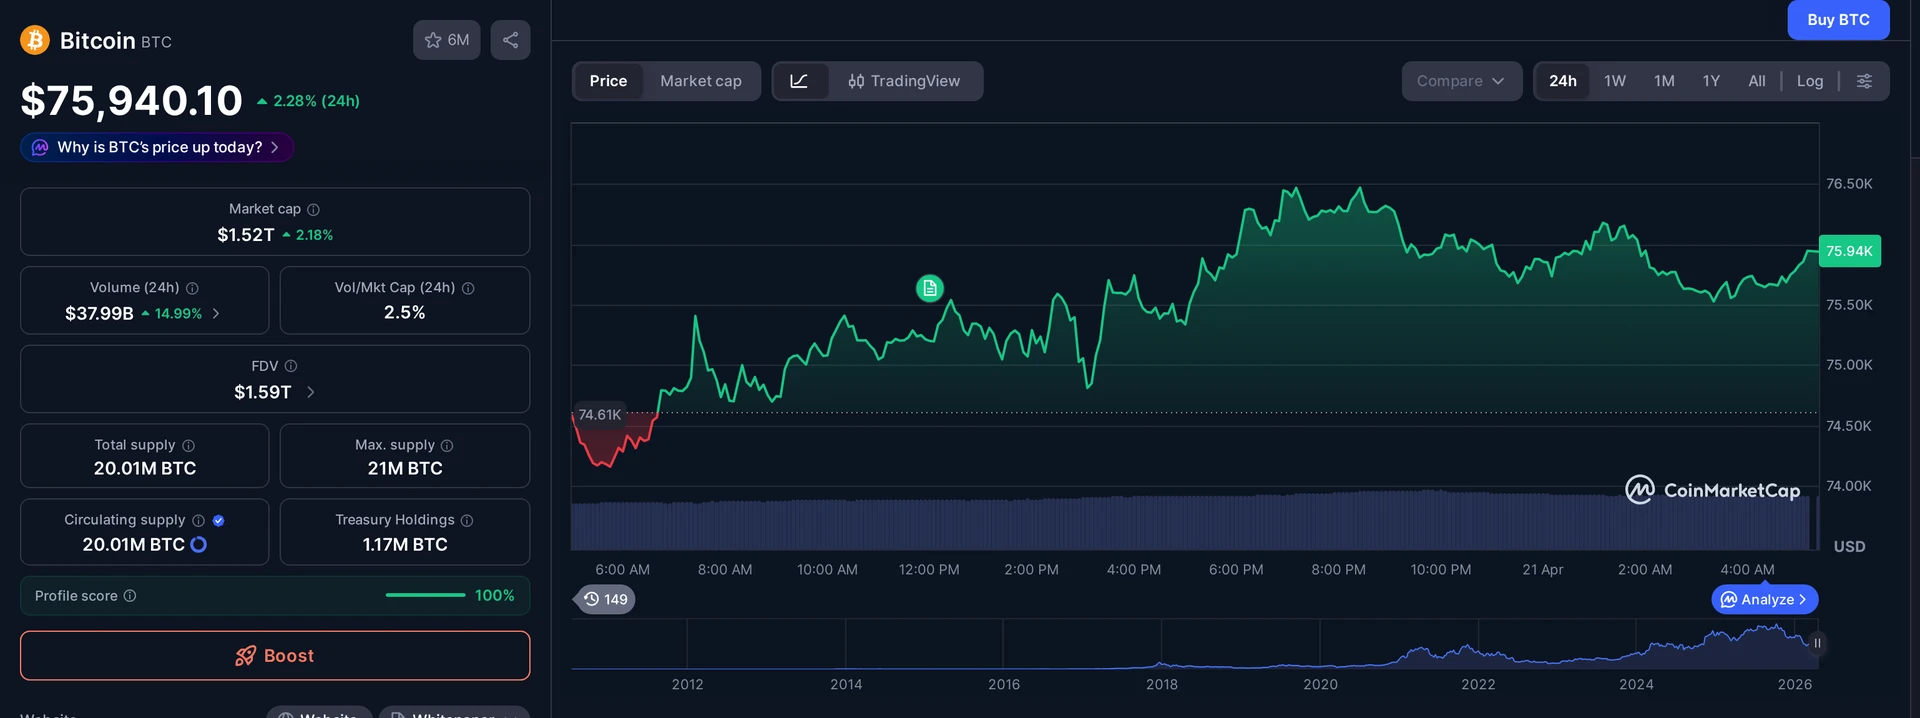Switch to the Market cap tab

(701, 81)
